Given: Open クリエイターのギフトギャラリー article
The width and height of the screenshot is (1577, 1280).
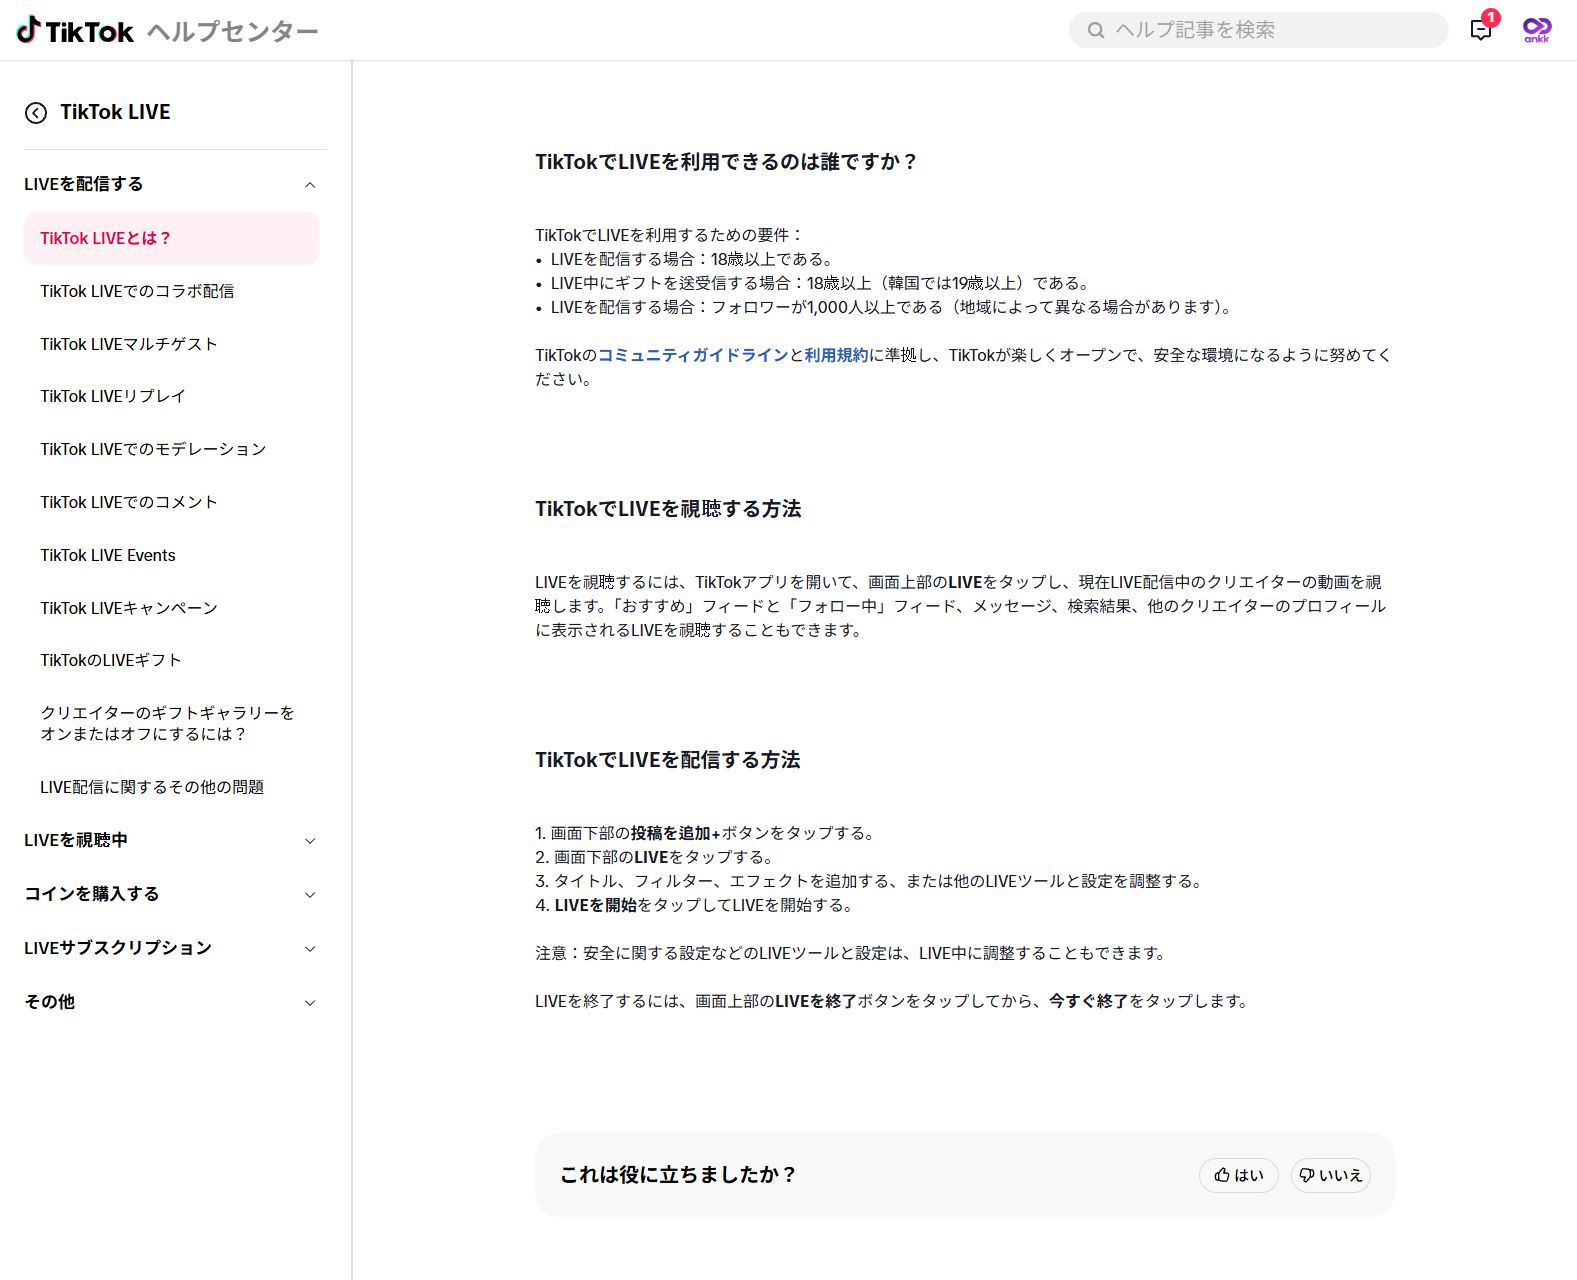Looking at the screenshot, I should coord(168,723).
